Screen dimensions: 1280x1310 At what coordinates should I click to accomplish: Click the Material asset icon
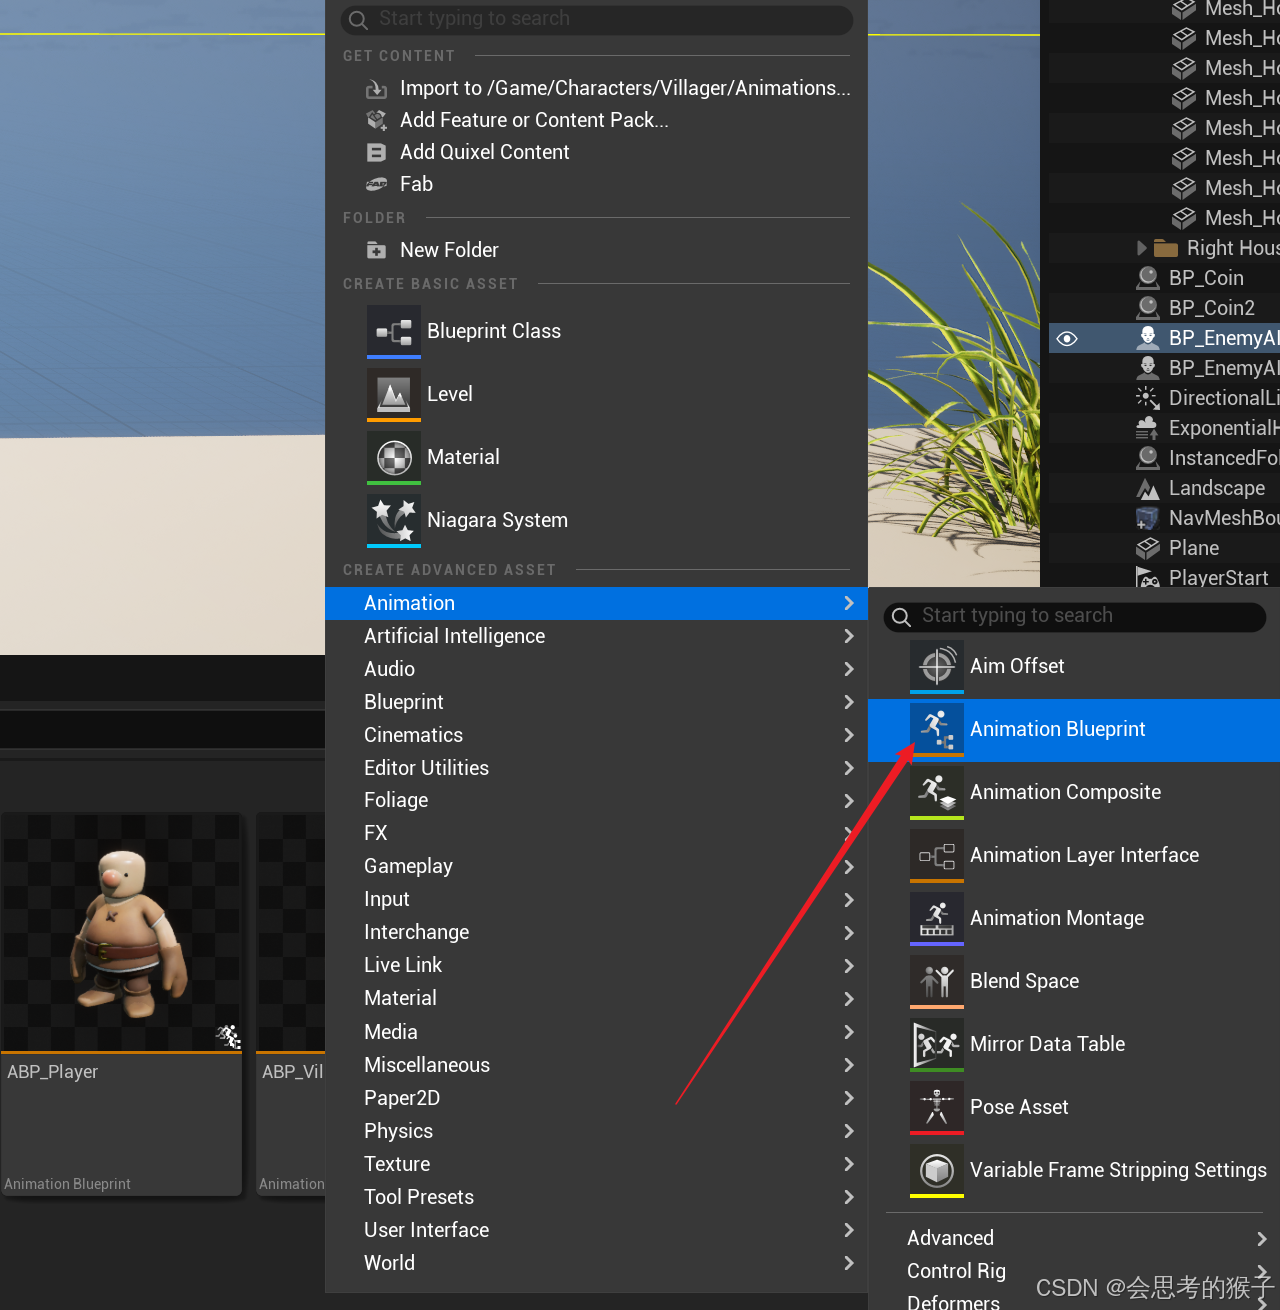(x=394, y=457)
